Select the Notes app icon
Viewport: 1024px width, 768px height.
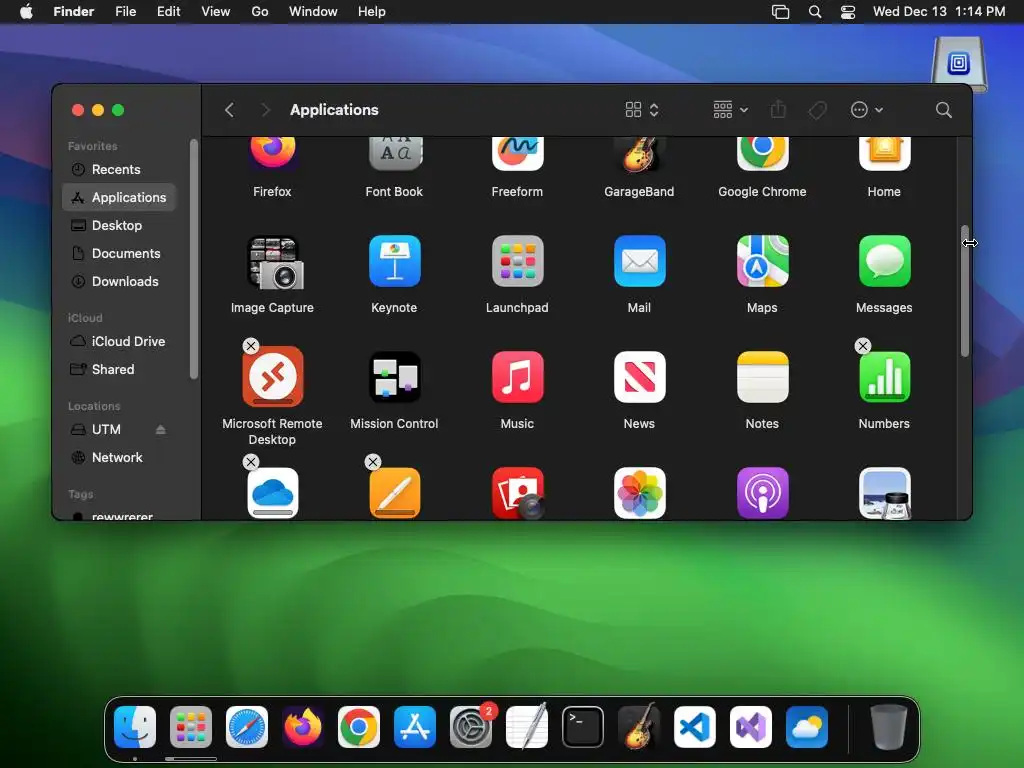[762, 377]
